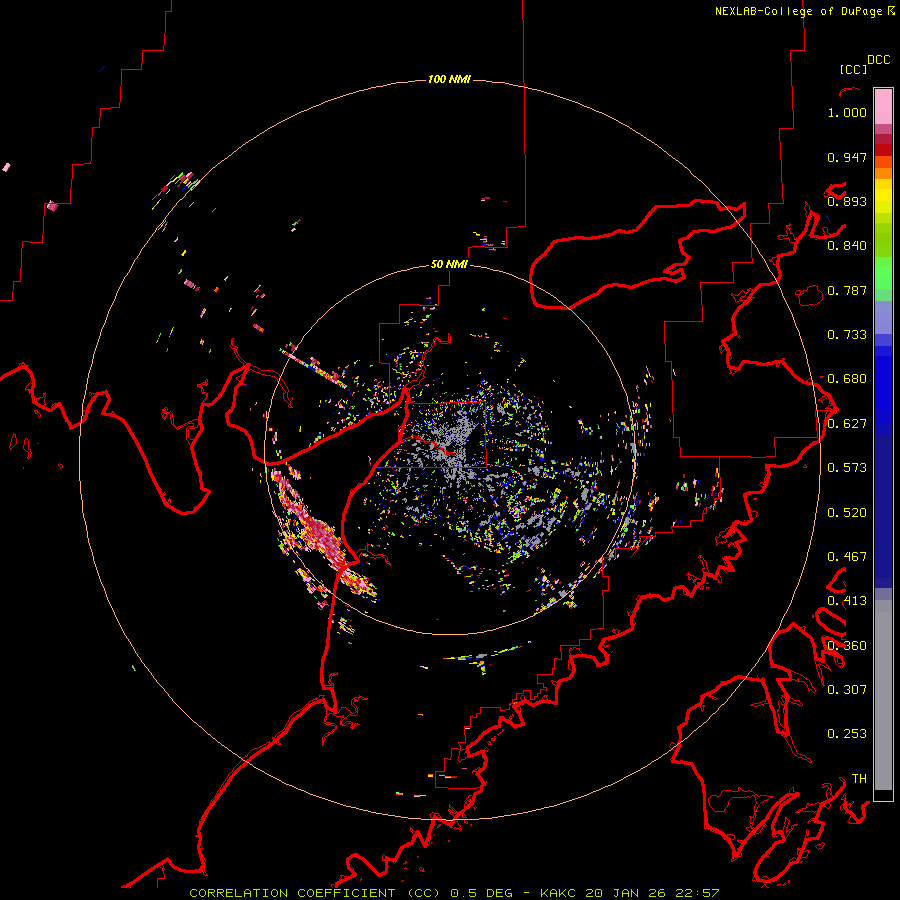Click the [CC] legend unit label
Screen dimensions: 900x900
tap(853, 69)
